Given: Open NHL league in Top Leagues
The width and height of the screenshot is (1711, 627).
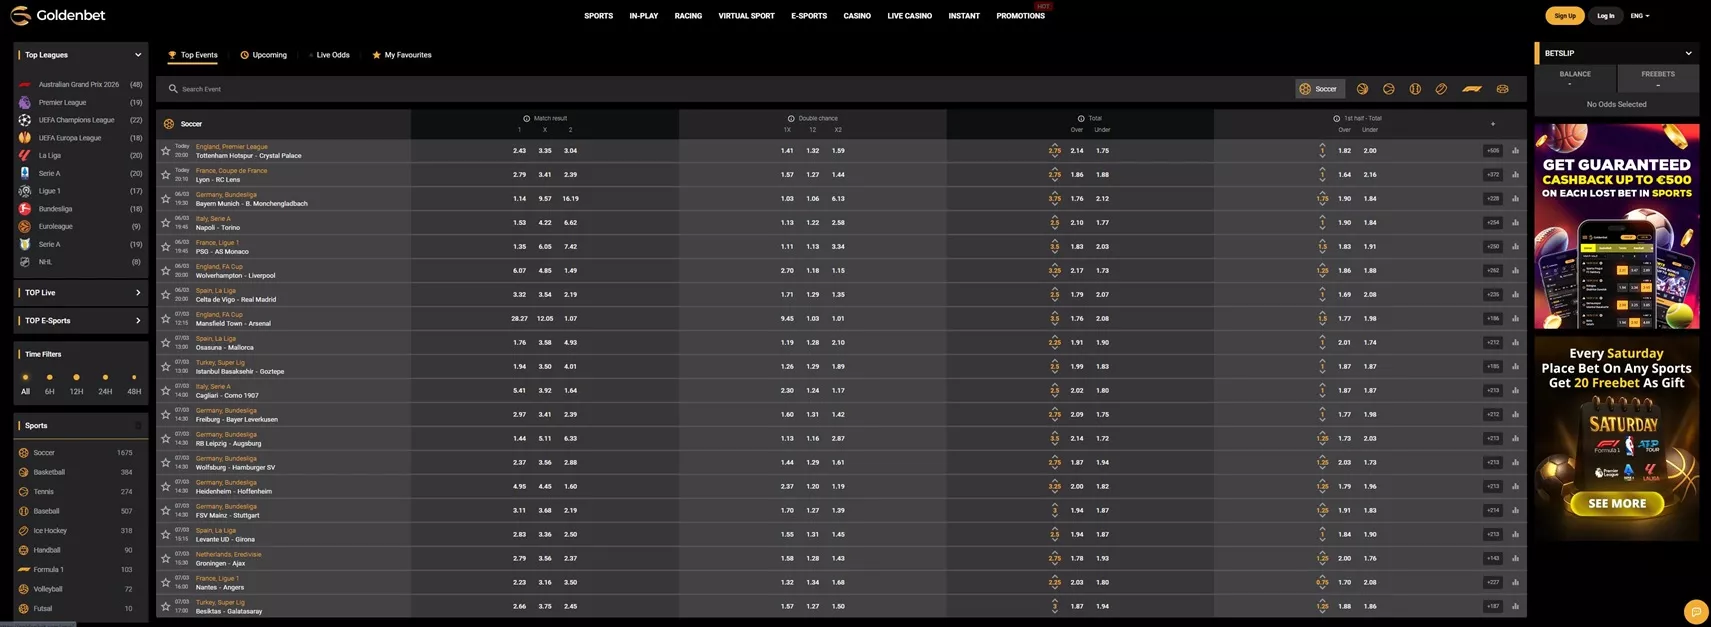Looking at the screenshot, I should (80, 262).
